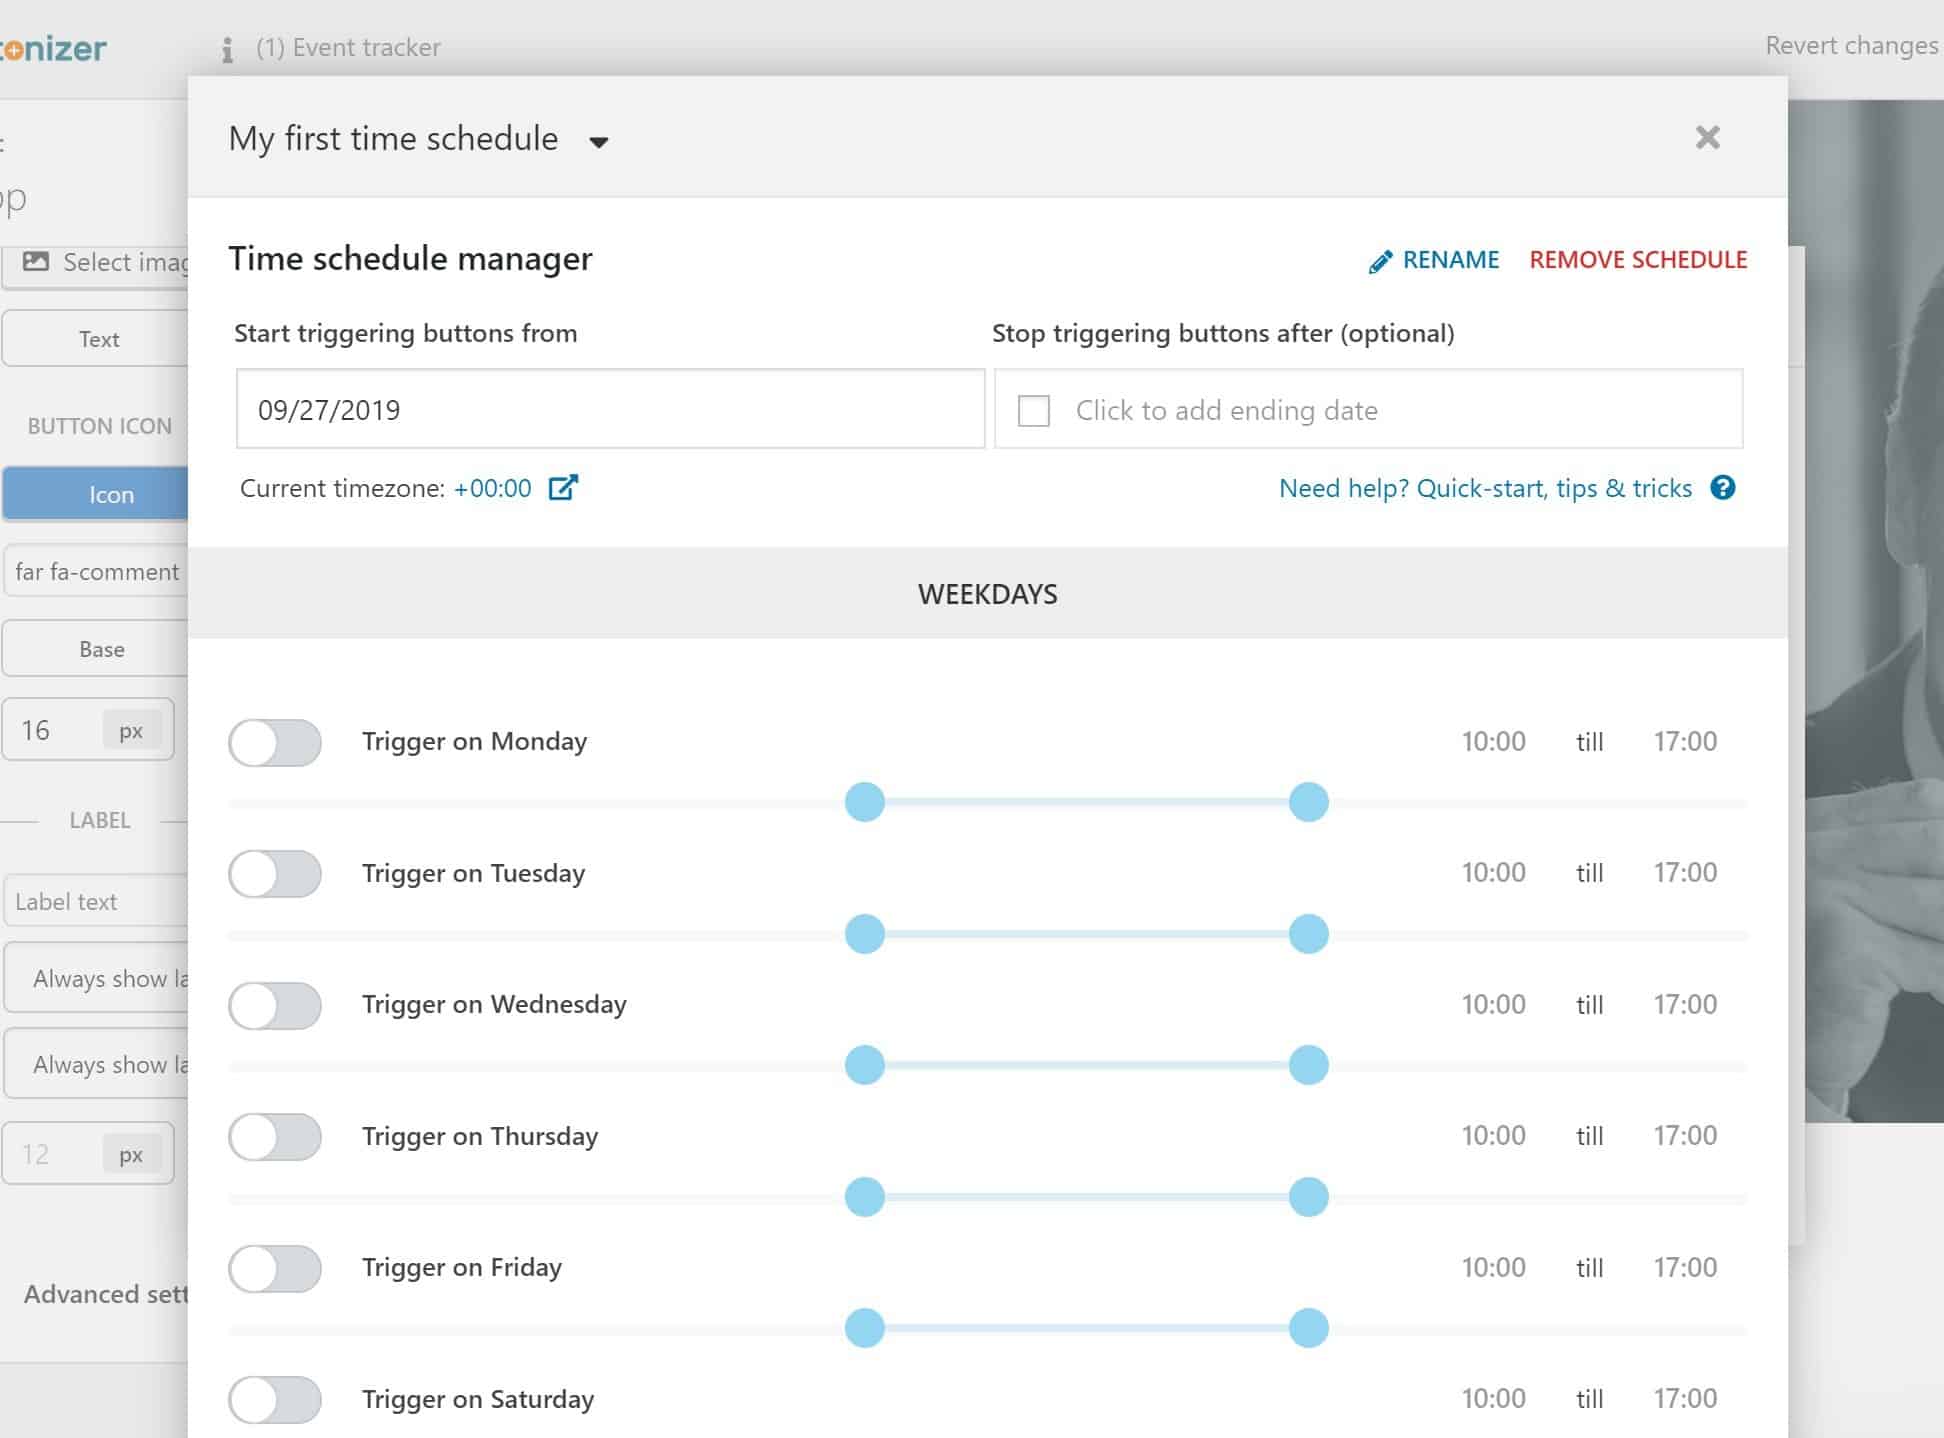Click Wednesday 17:00 end time value
Image resolution: width=1944 pixels, height=1438 pixels.
point(1684,1004)
